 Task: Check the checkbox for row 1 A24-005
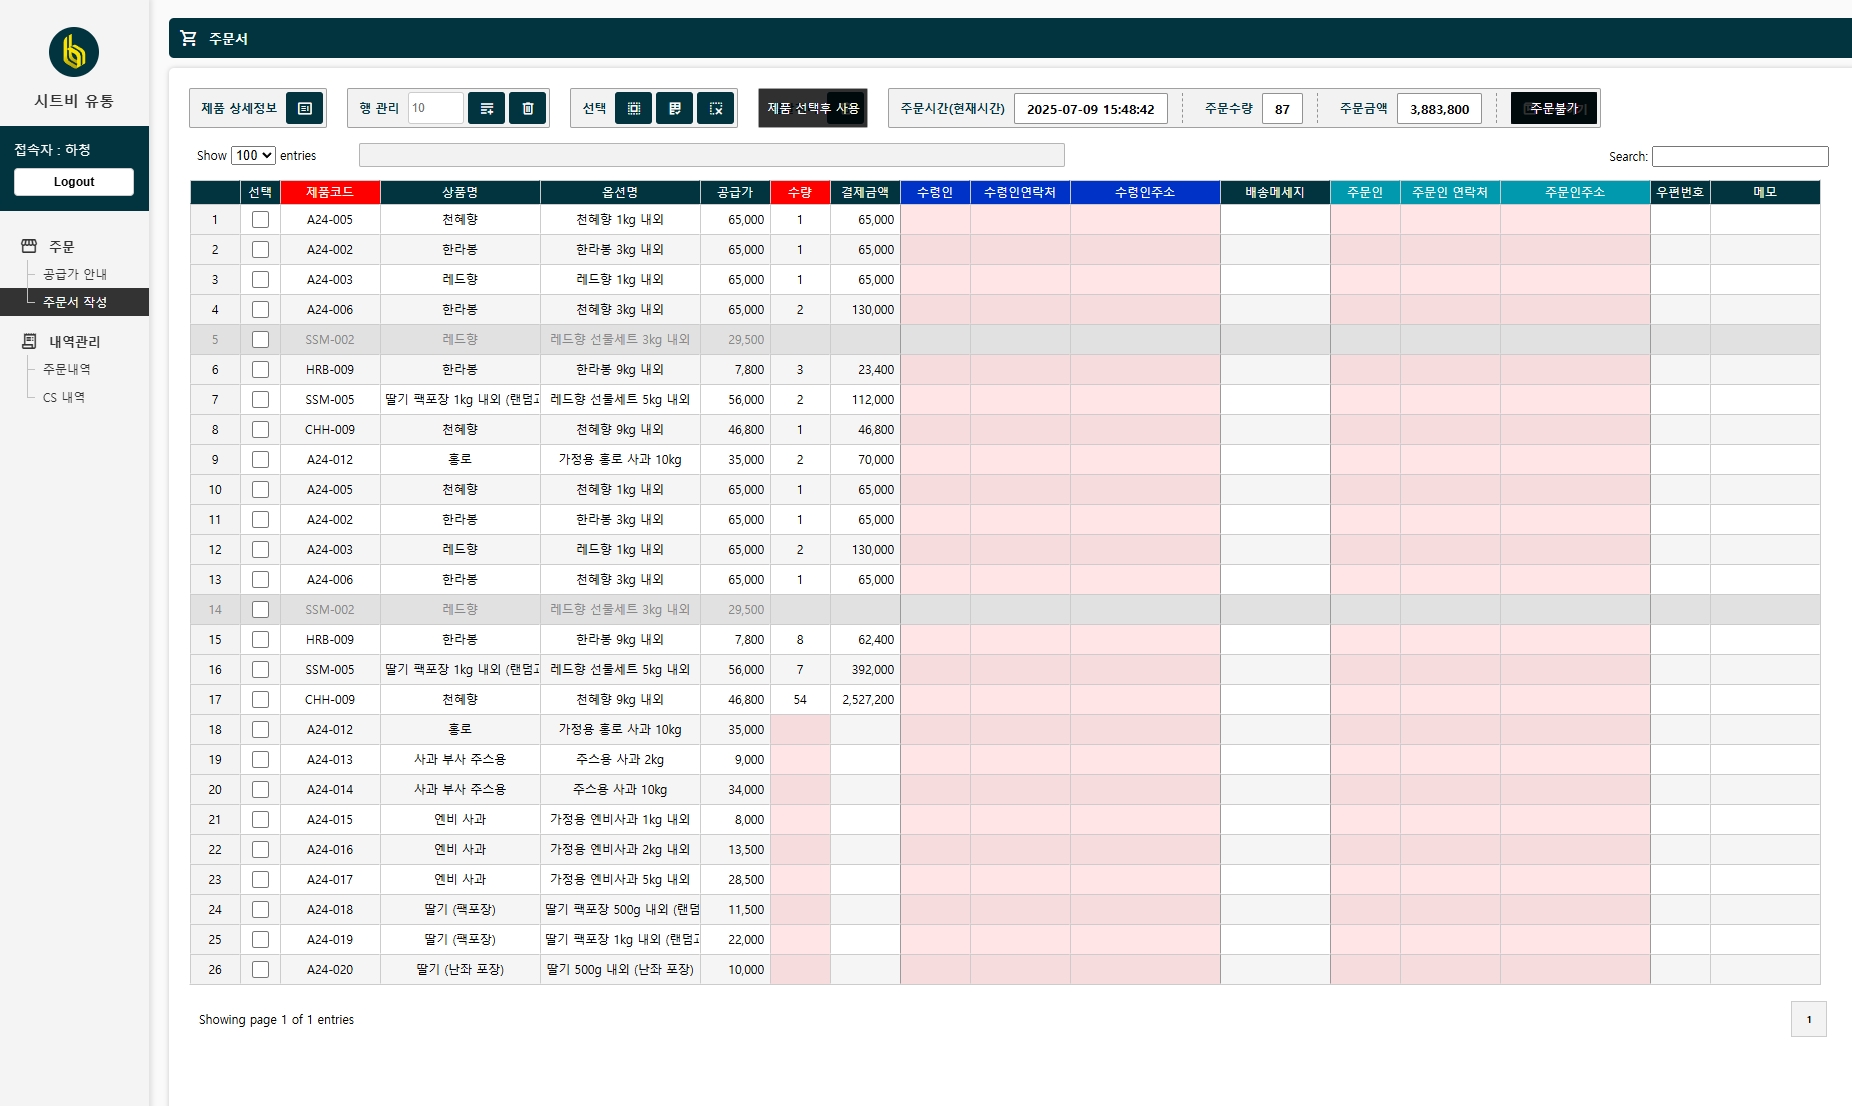pyautogui.click(x=260, y=219)
